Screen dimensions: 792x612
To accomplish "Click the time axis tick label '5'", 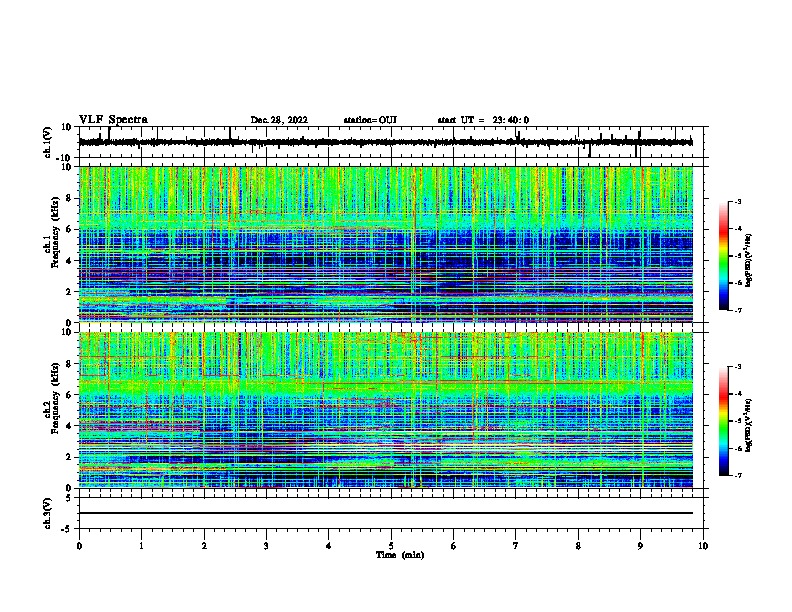I will 391,546.
